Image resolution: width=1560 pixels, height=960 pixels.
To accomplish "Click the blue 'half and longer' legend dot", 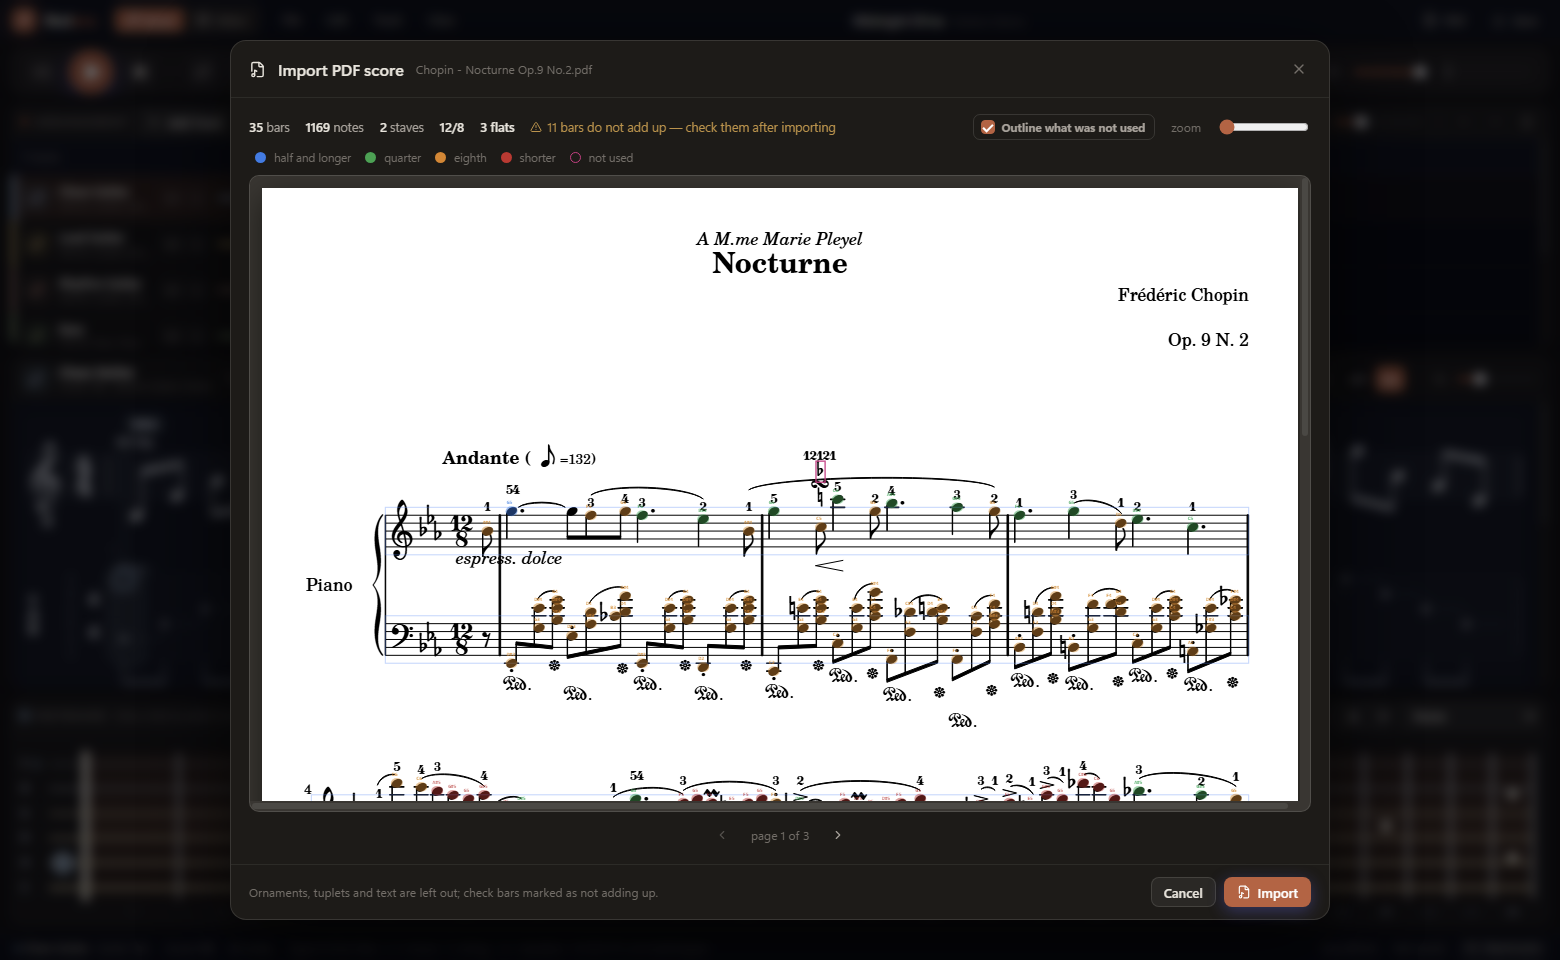I will coord(261,158).
